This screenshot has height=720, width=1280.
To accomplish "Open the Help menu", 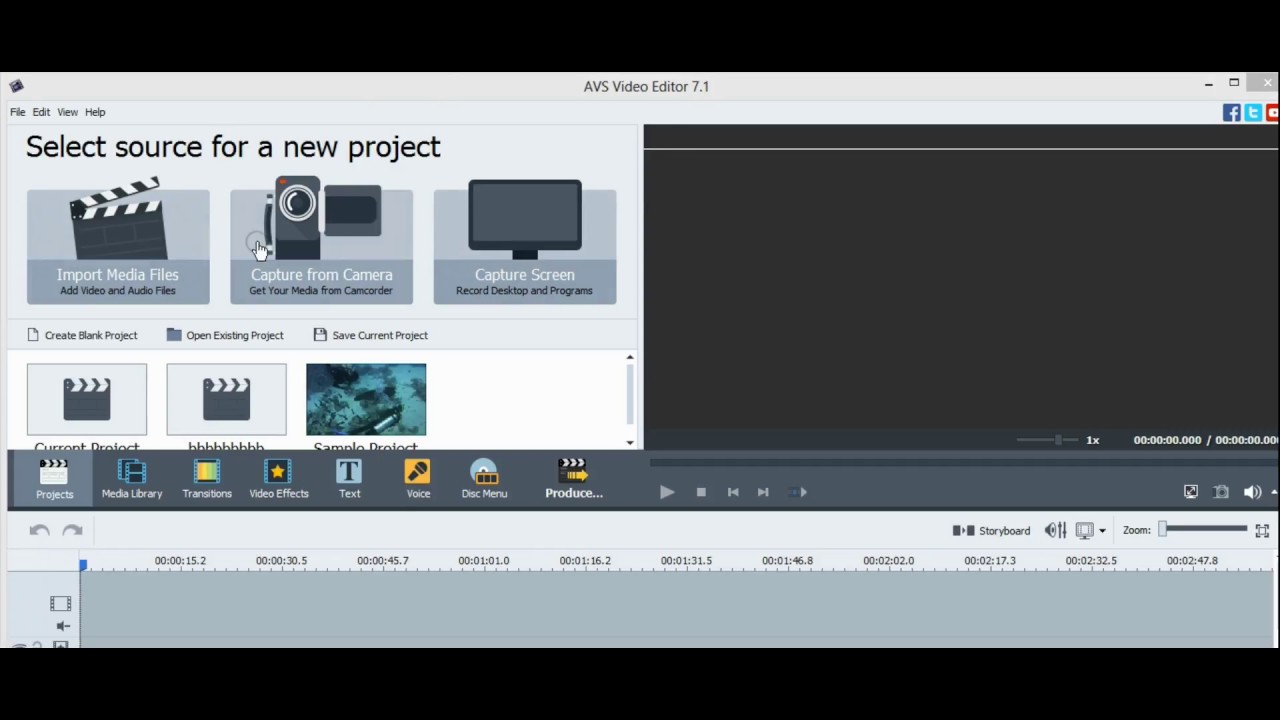I will (x=95, y=112).
